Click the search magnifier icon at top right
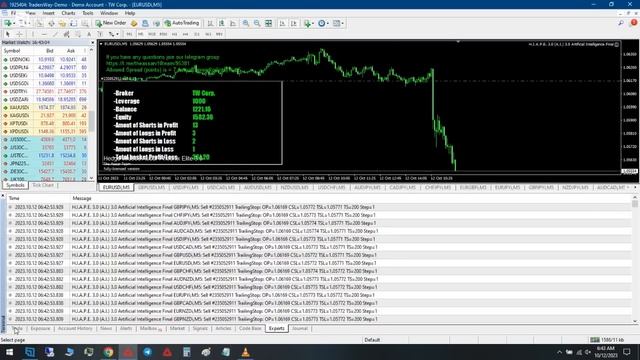 621,23
